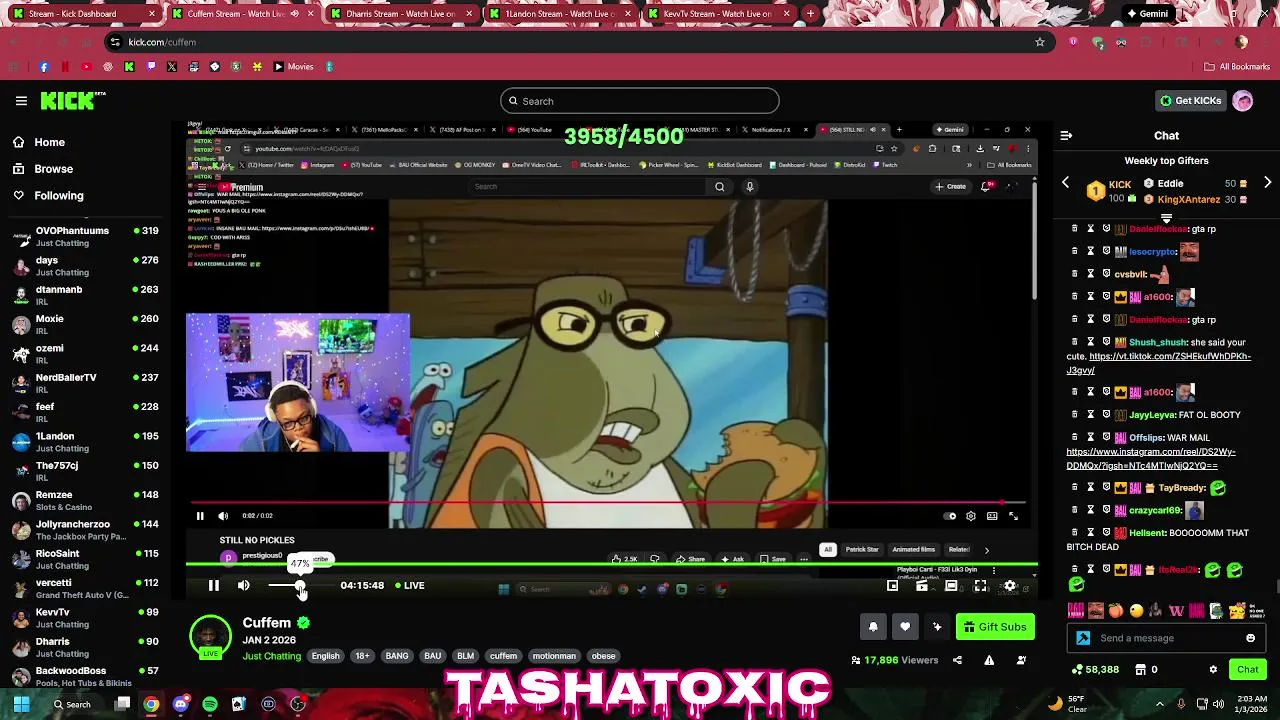Ban Hellsent with shield icon

point(1106,533)
